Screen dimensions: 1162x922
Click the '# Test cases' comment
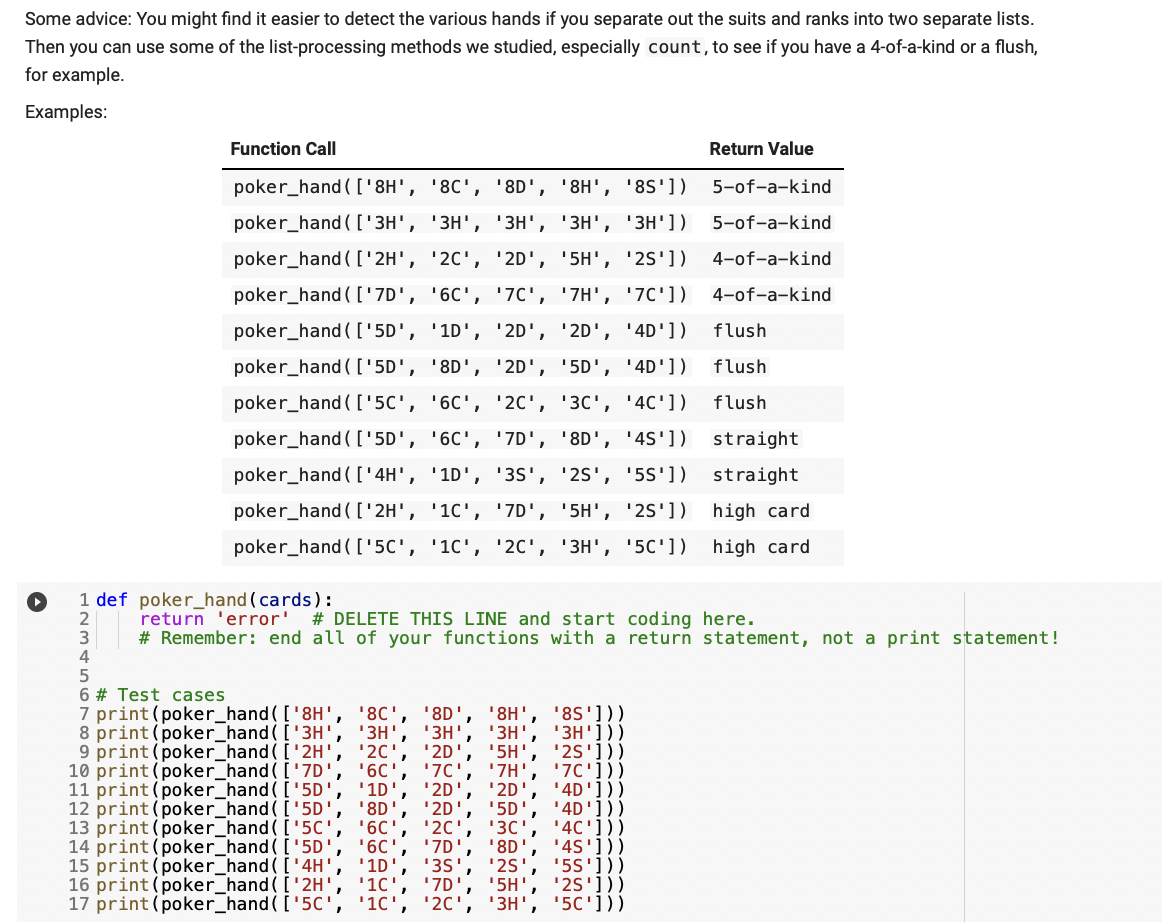160,695
